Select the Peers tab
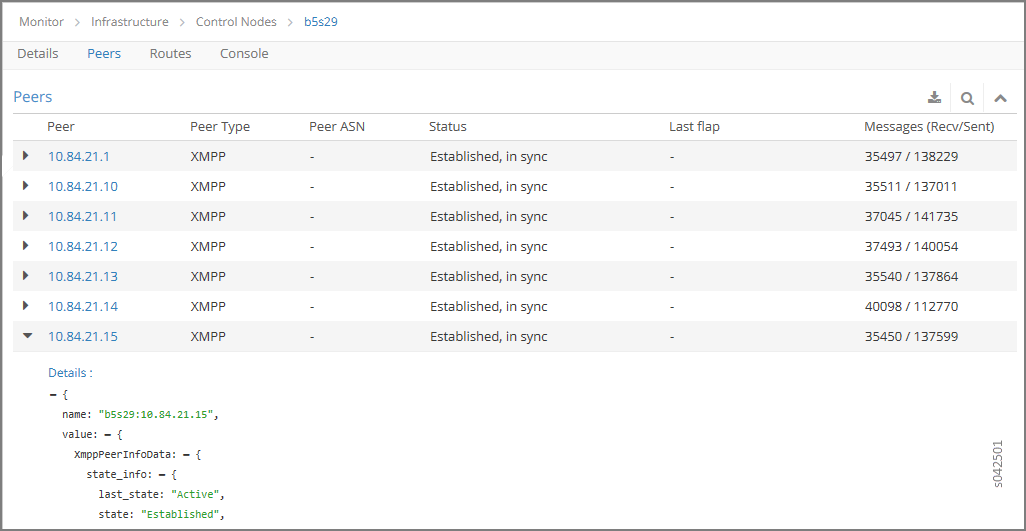The image size is (1026, 531). point(104,54)
